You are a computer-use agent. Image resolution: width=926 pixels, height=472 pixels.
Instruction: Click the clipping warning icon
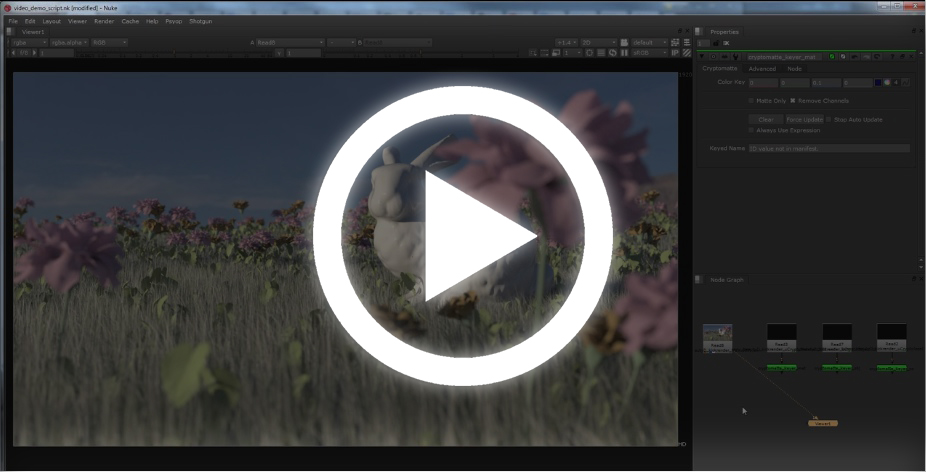coord(589,53)
